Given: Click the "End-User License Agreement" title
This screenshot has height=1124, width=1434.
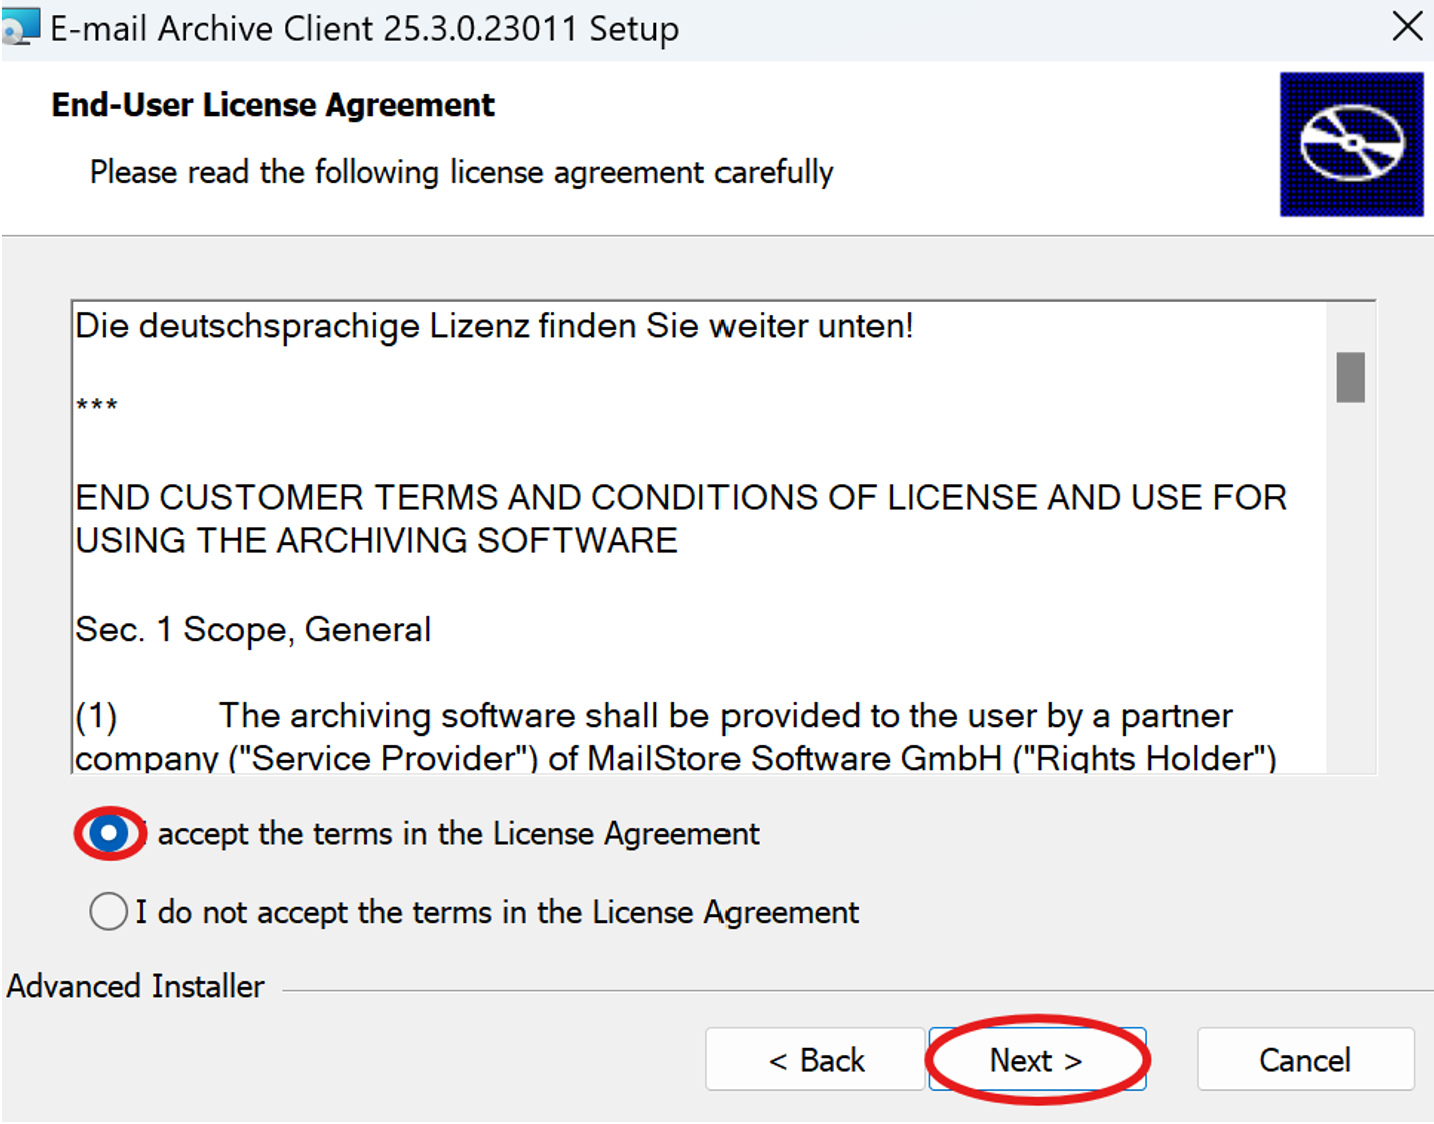Looking at the screenshot, I should point(273,105).
